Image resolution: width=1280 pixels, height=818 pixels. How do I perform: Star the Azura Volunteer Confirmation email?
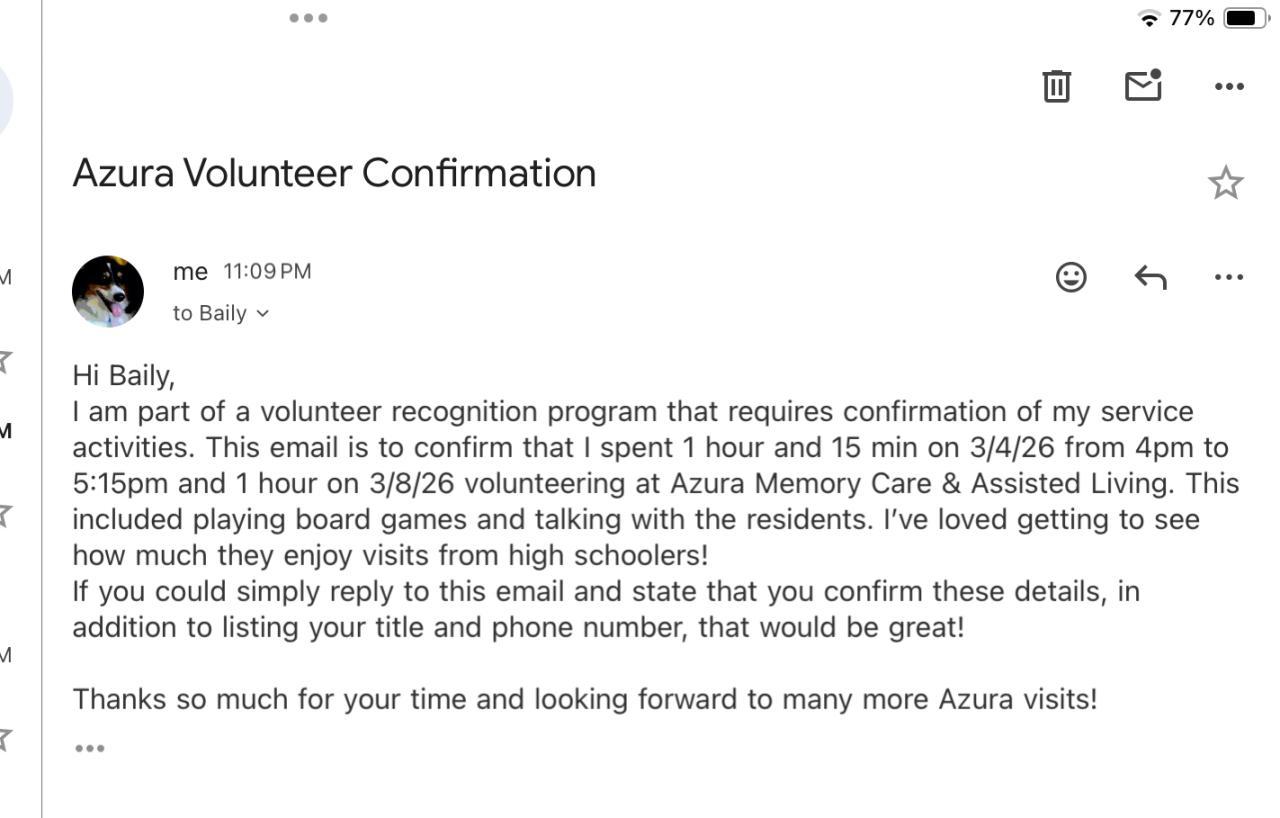[x=1225, y=183]
